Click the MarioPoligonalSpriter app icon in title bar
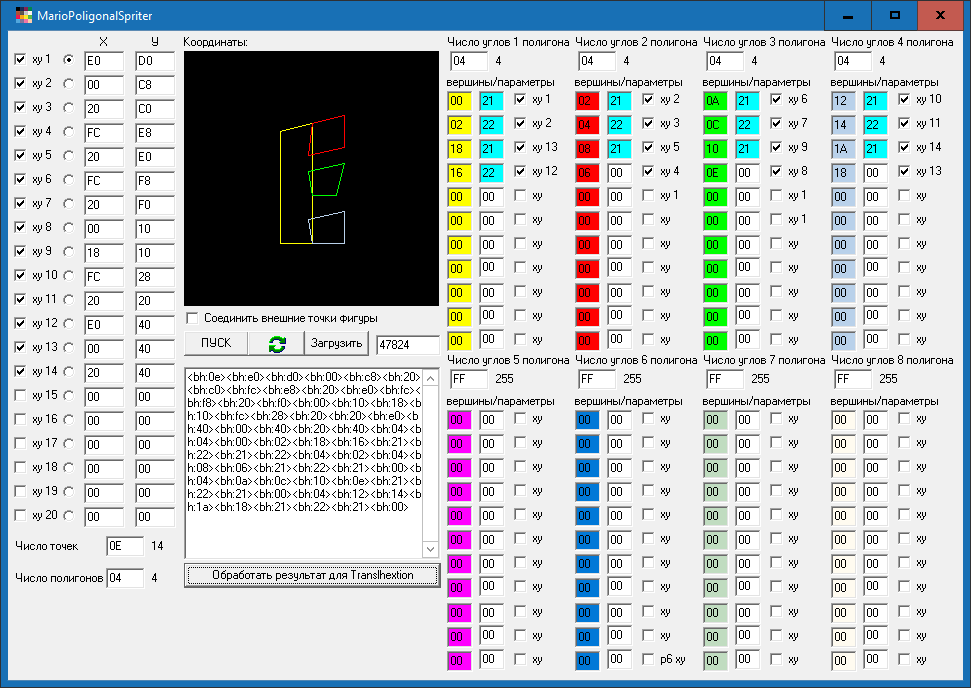Image resolution: width=971 pixels, height=688 pixels. [x=23, y=15]
